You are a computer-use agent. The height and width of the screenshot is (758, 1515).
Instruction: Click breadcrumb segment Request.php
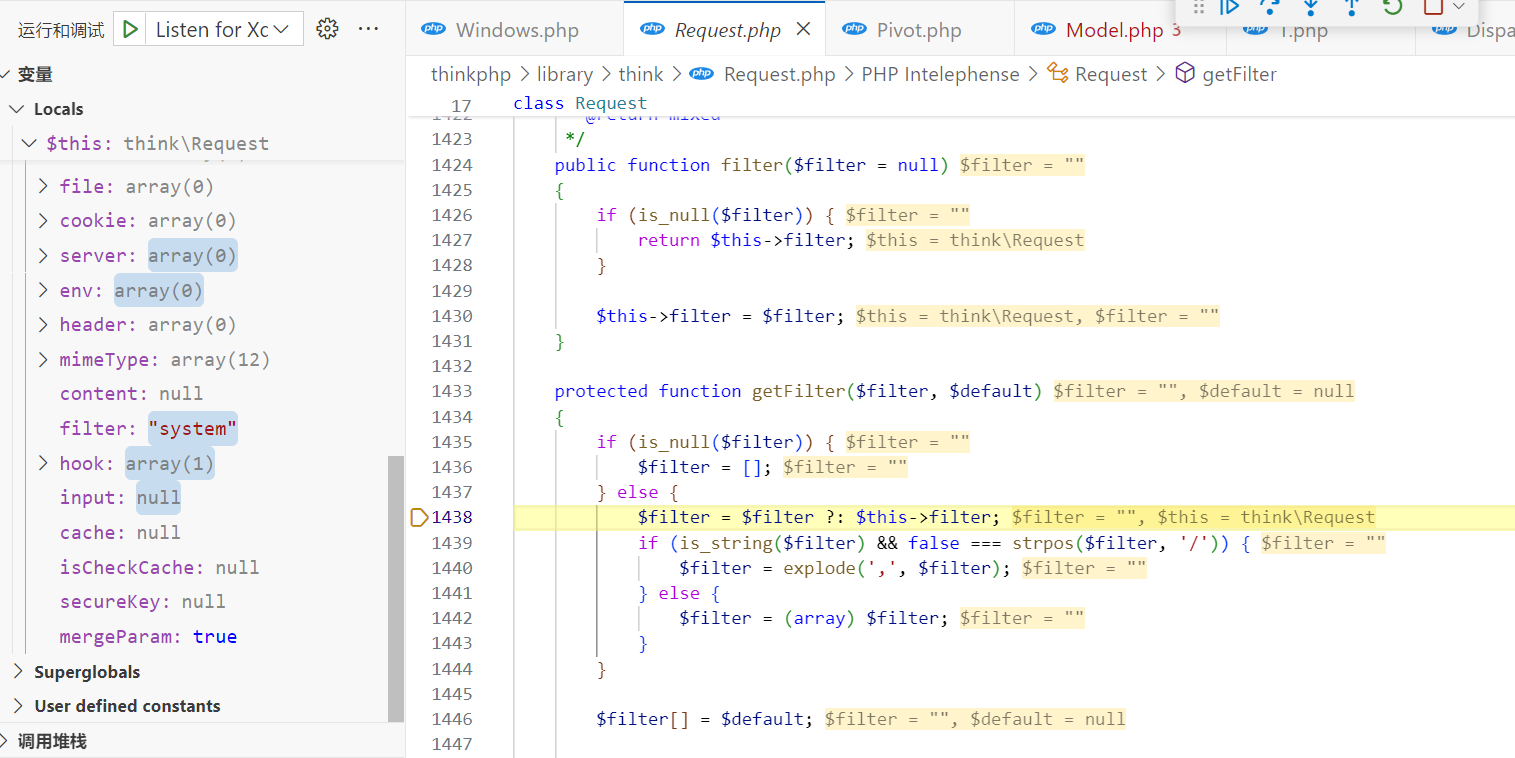[779, 74]
